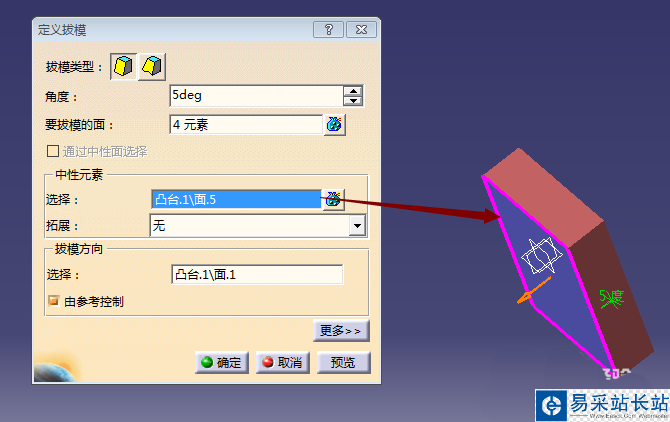Click the angle field showing 5deg
Viewport: 670px width, 422px height.
coord(256,96)
